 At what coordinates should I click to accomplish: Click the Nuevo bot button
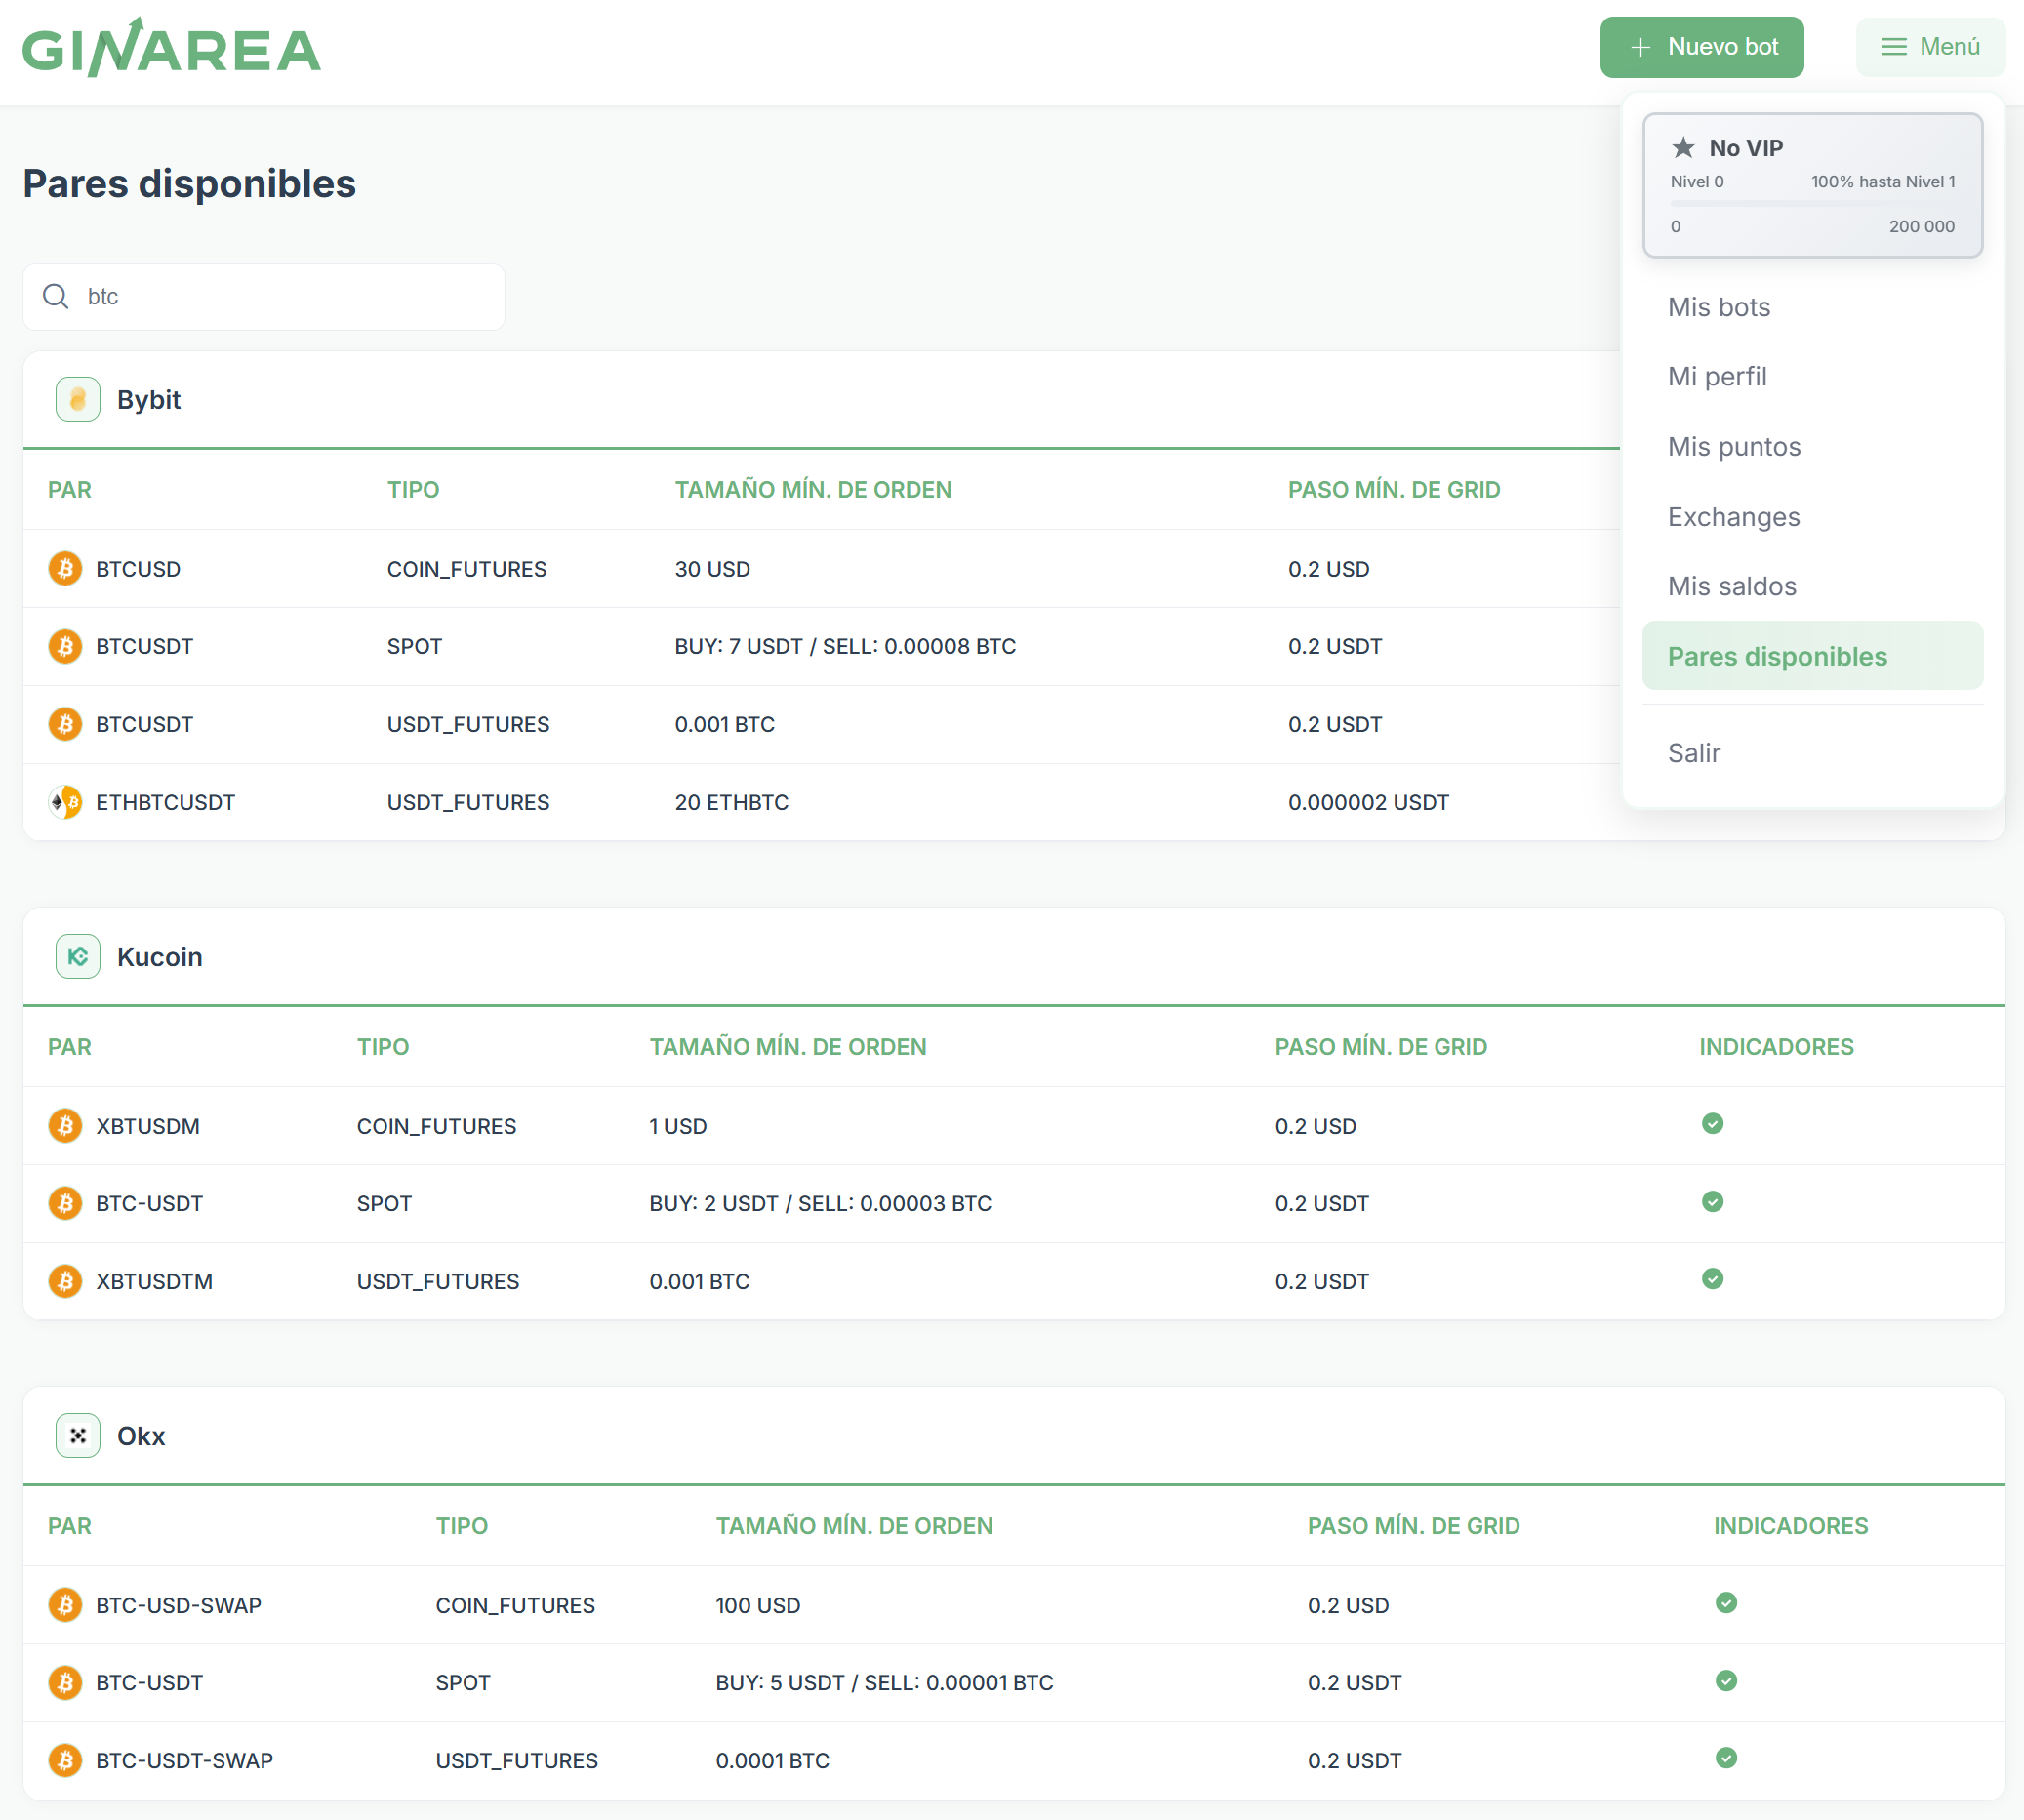1702,47
